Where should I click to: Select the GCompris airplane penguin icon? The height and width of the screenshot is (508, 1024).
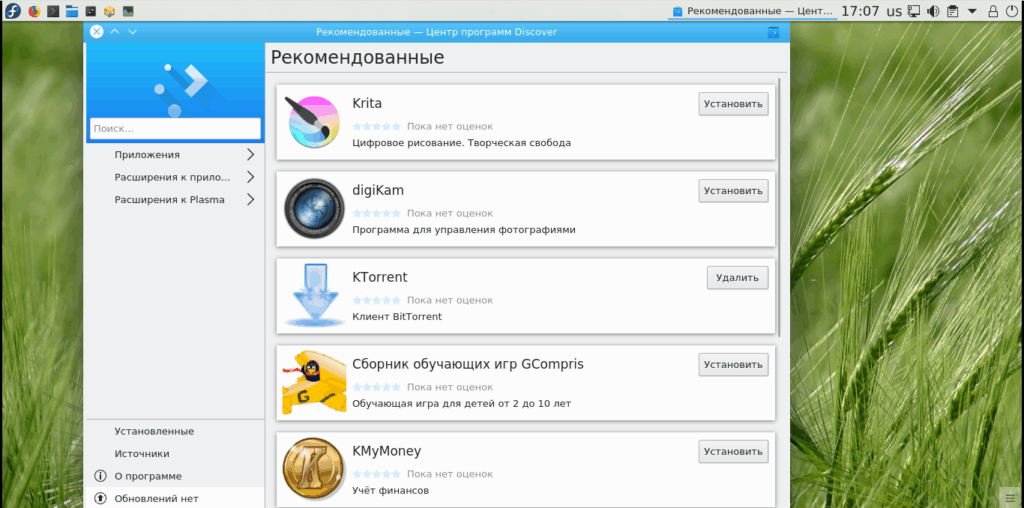coord(314,382)
